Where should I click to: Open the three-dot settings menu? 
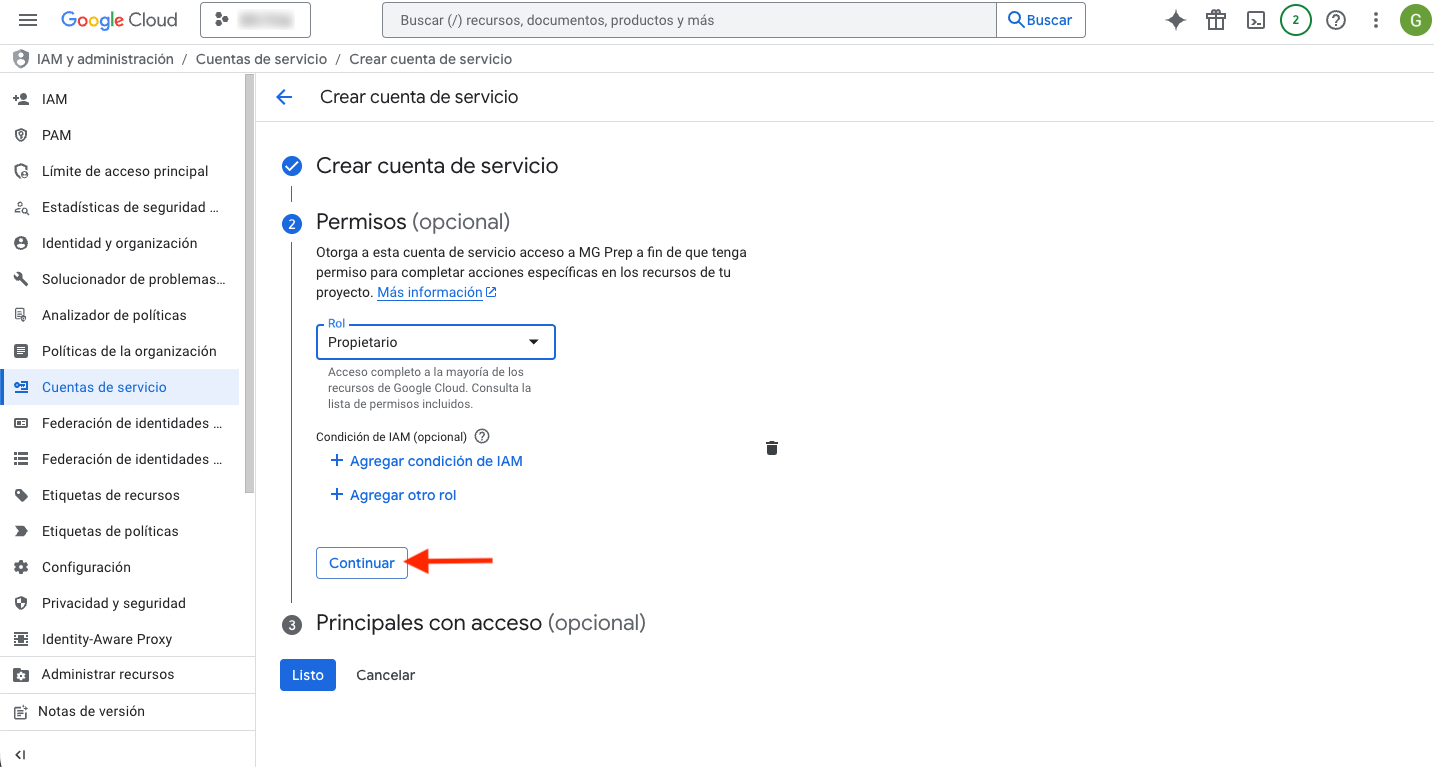point(1376,20)
